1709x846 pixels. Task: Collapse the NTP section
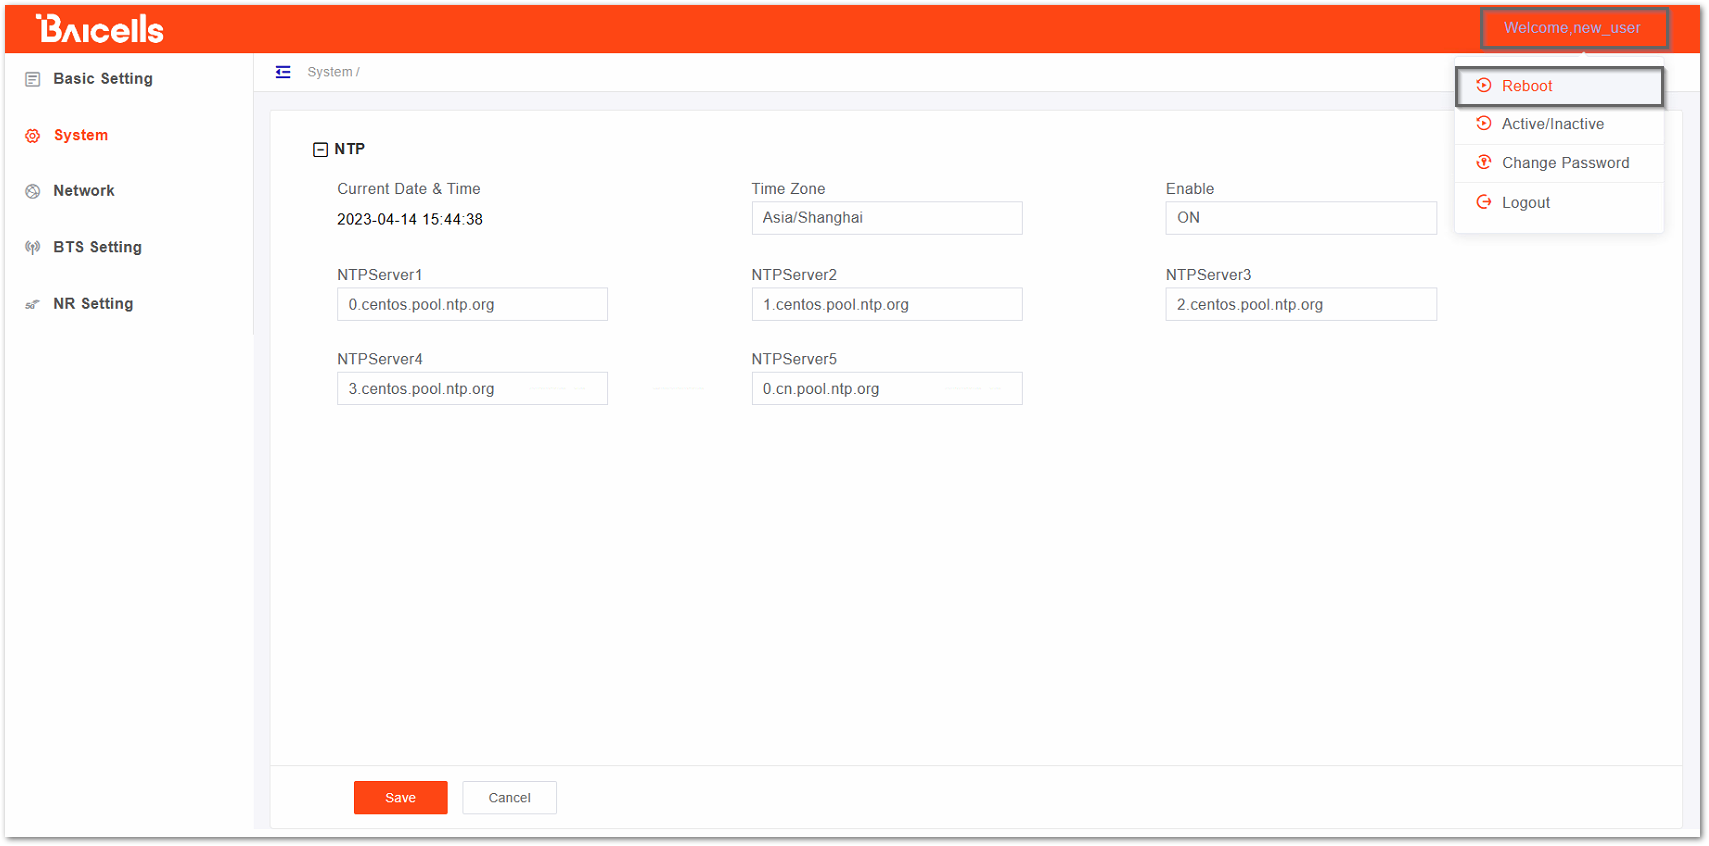pyautogui.click(x=321, y=150)
